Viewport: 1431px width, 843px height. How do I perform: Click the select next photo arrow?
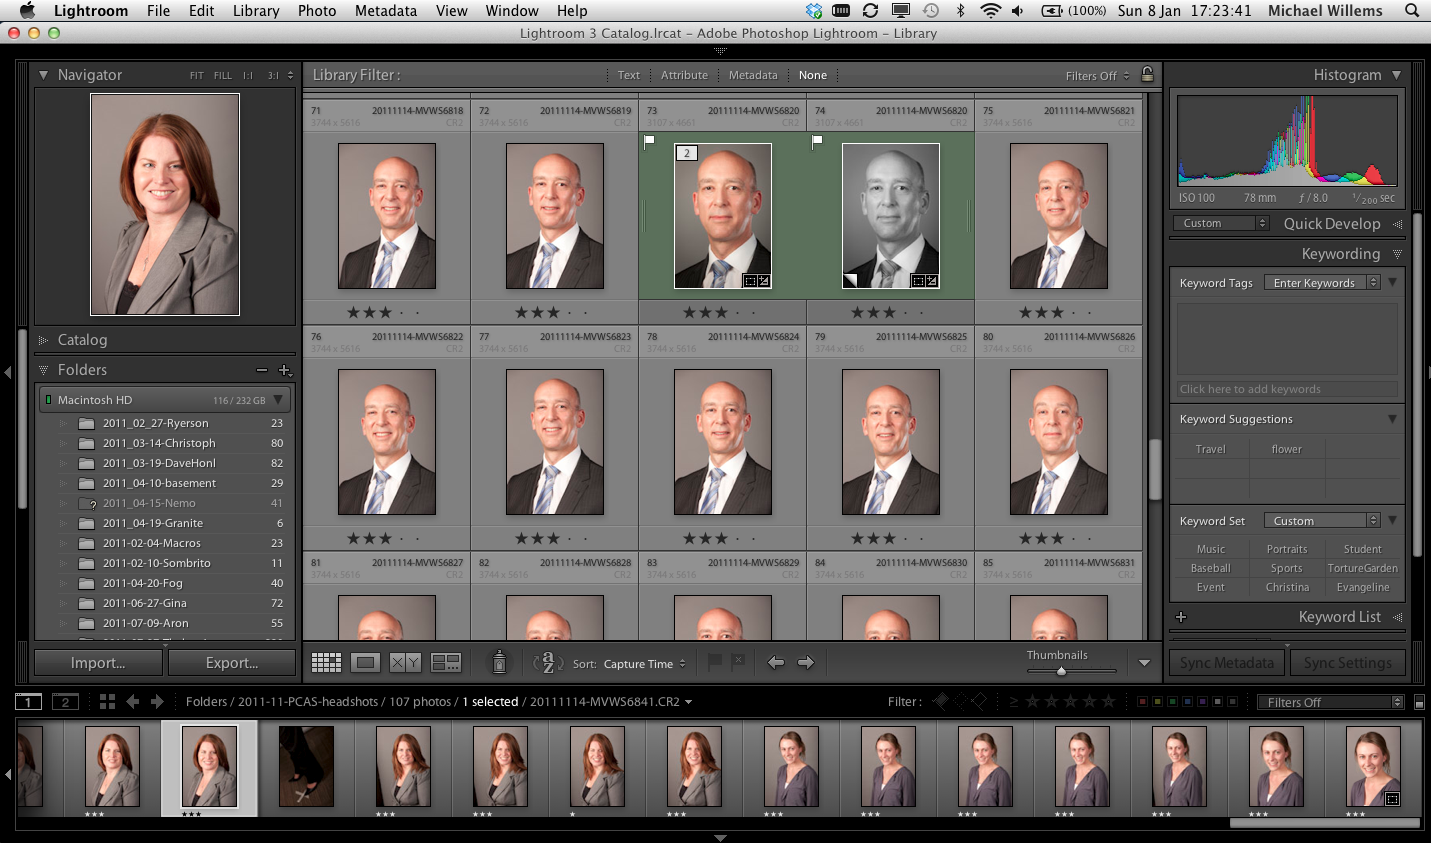pyautogui.click(x=805, y=662)
